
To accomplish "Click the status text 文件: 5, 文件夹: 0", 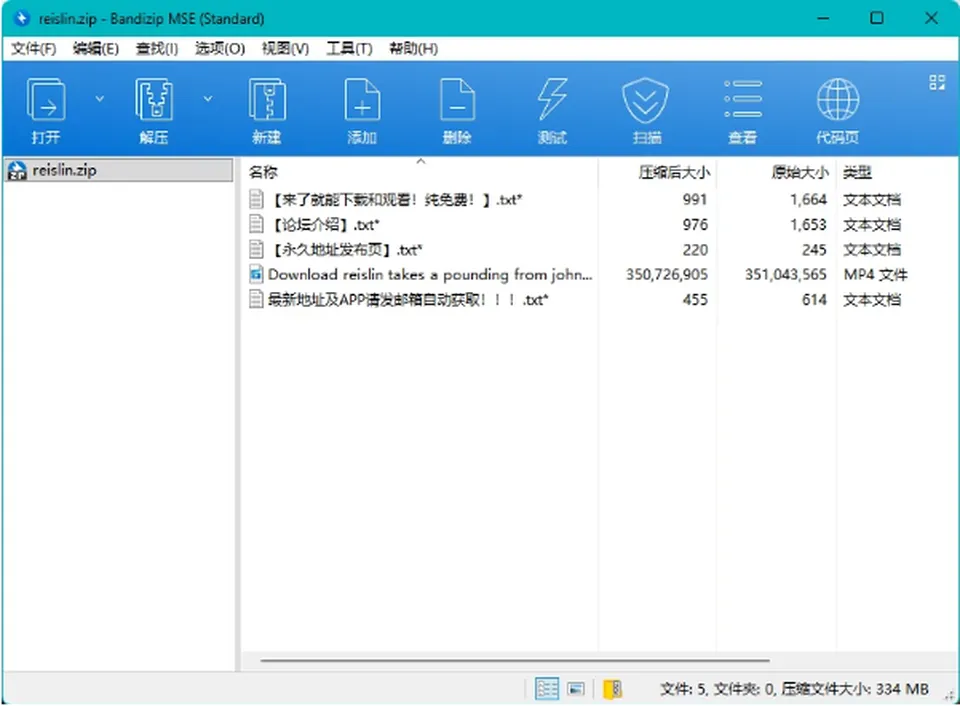I will coord(717,689).
